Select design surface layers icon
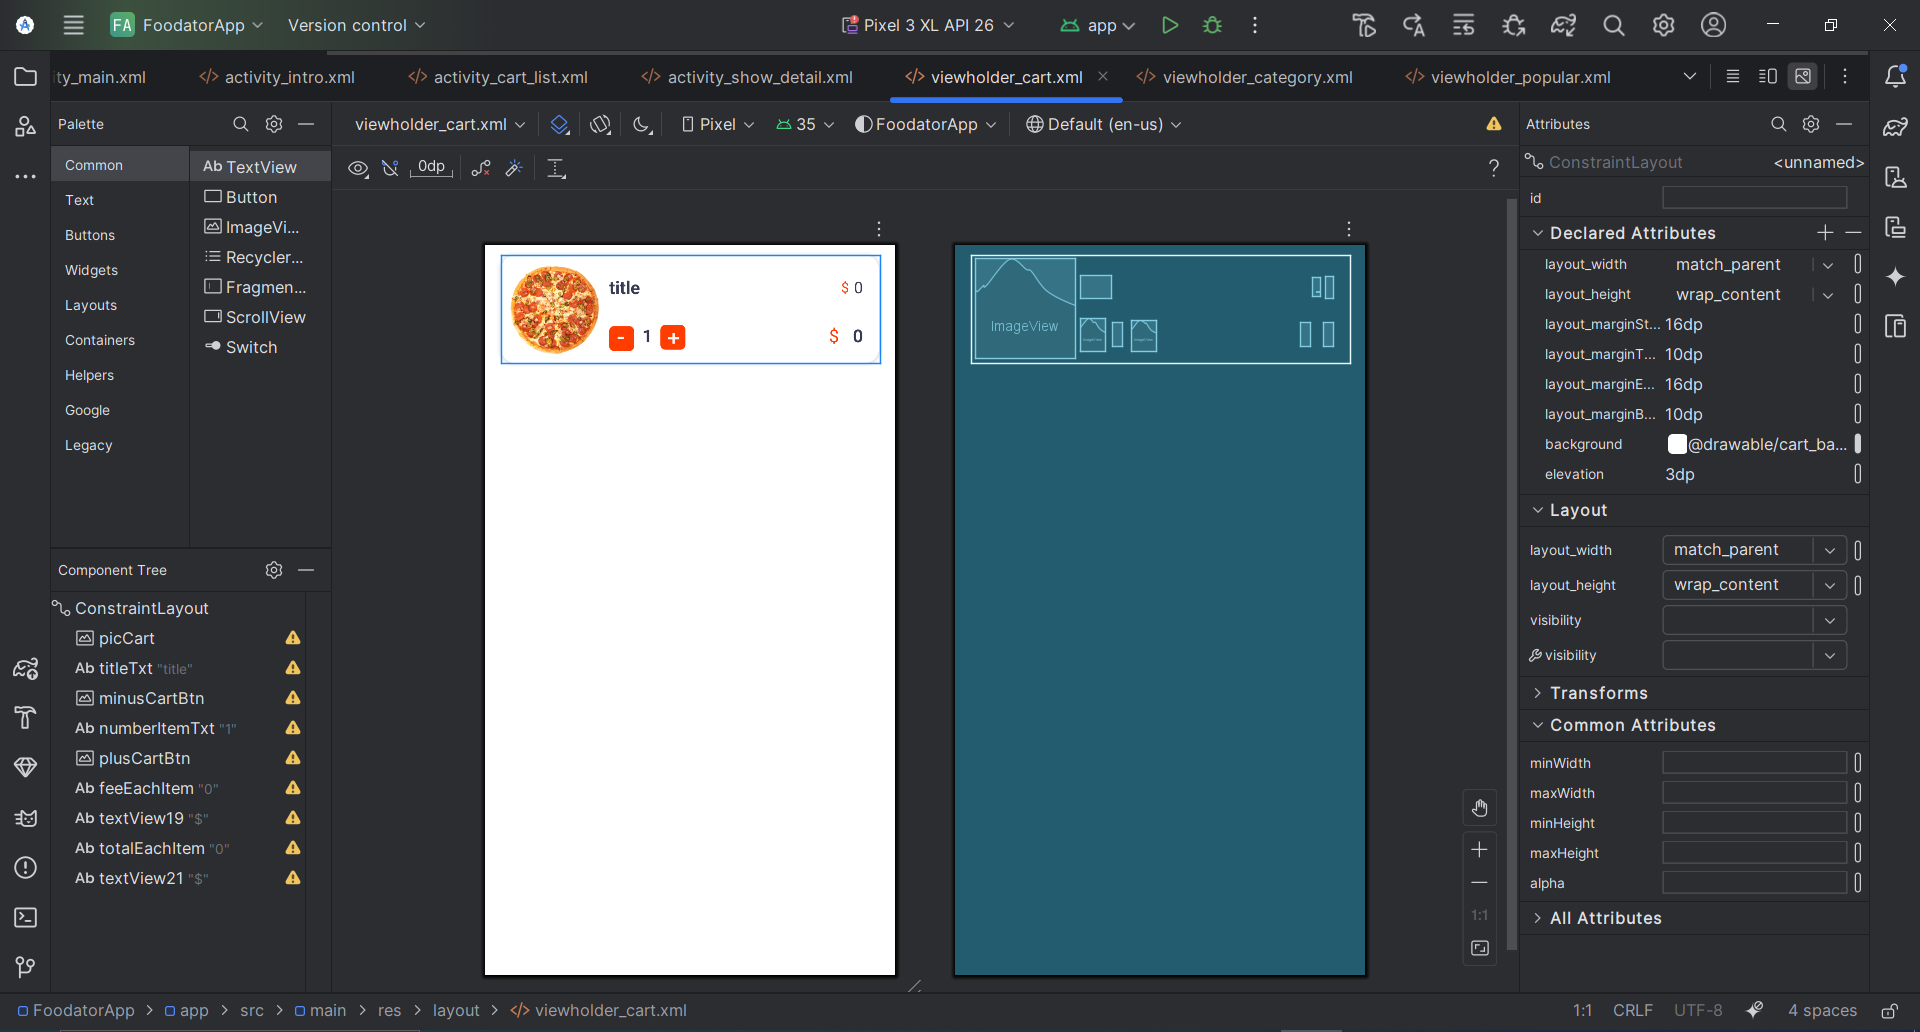The image size is (1920, 1032). [560, 124]
